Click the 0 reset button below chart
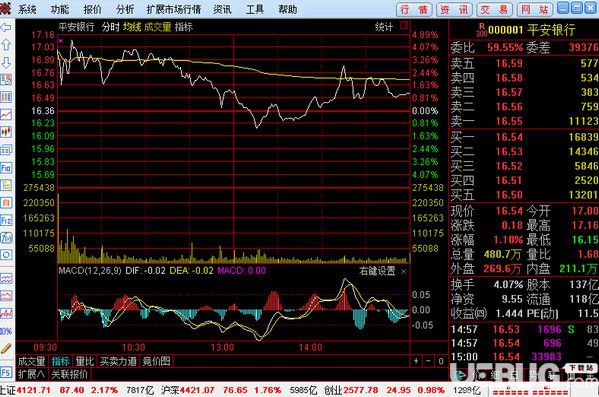 point(441,361)
